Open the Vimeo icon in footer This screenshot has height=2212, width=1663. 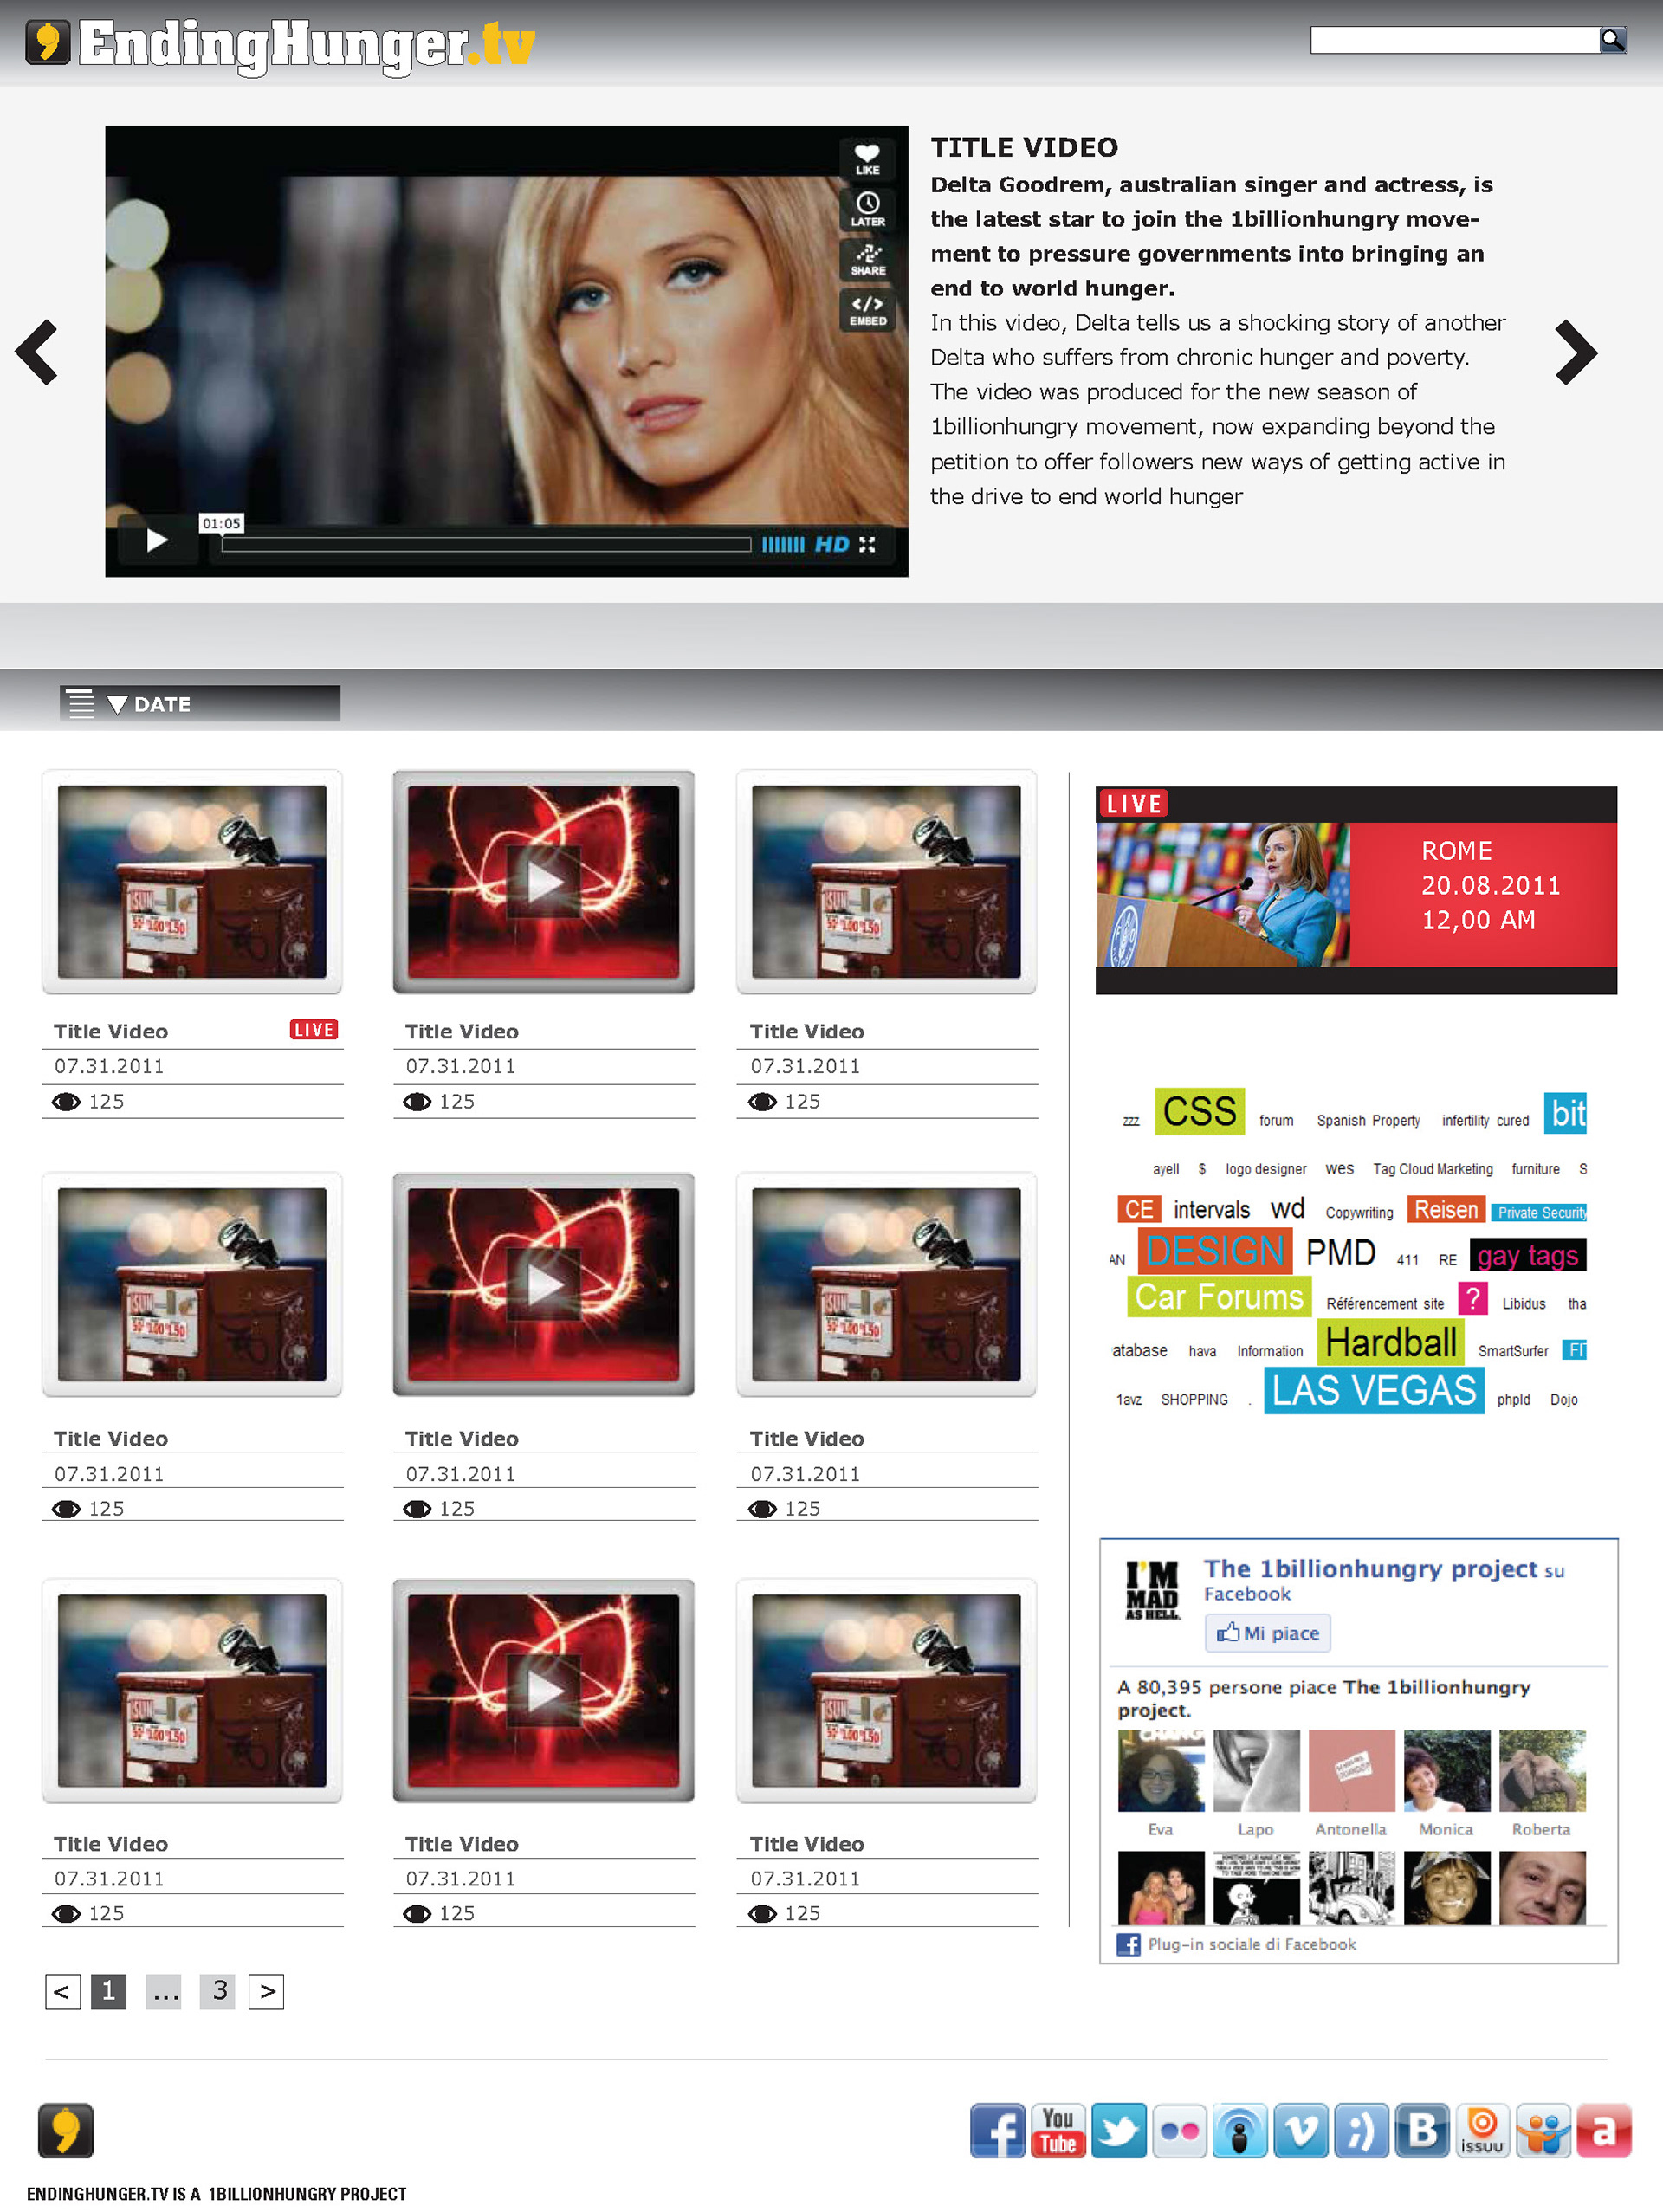click(1300, 2130)
